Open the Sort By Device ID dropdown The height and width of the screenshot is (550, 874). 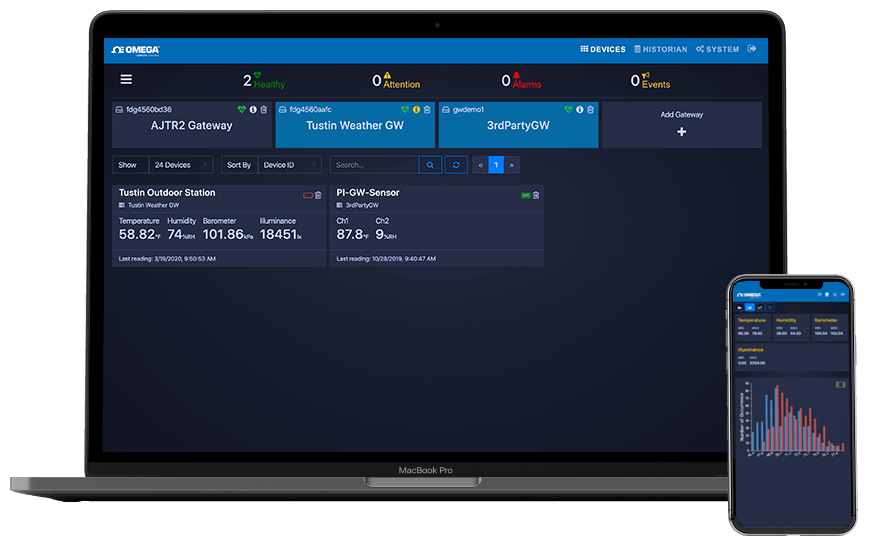point(290,165)
